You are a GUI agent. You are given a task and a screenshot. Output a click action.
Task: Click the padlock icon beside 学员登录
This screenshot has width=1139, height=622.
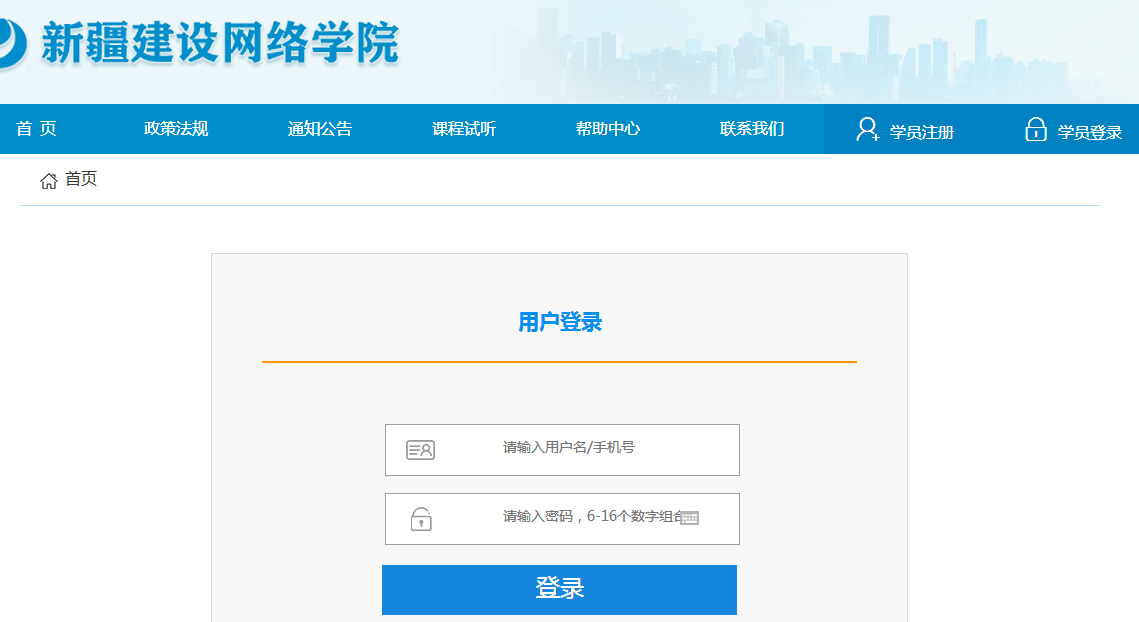tap(1036, 130)
